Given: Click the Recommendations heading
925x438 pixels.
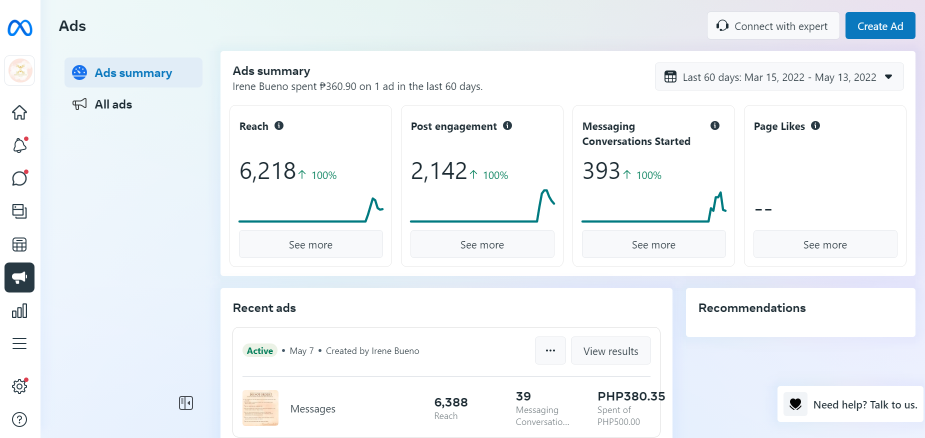Looking at the screenshot, I should (x=752, y=308).
